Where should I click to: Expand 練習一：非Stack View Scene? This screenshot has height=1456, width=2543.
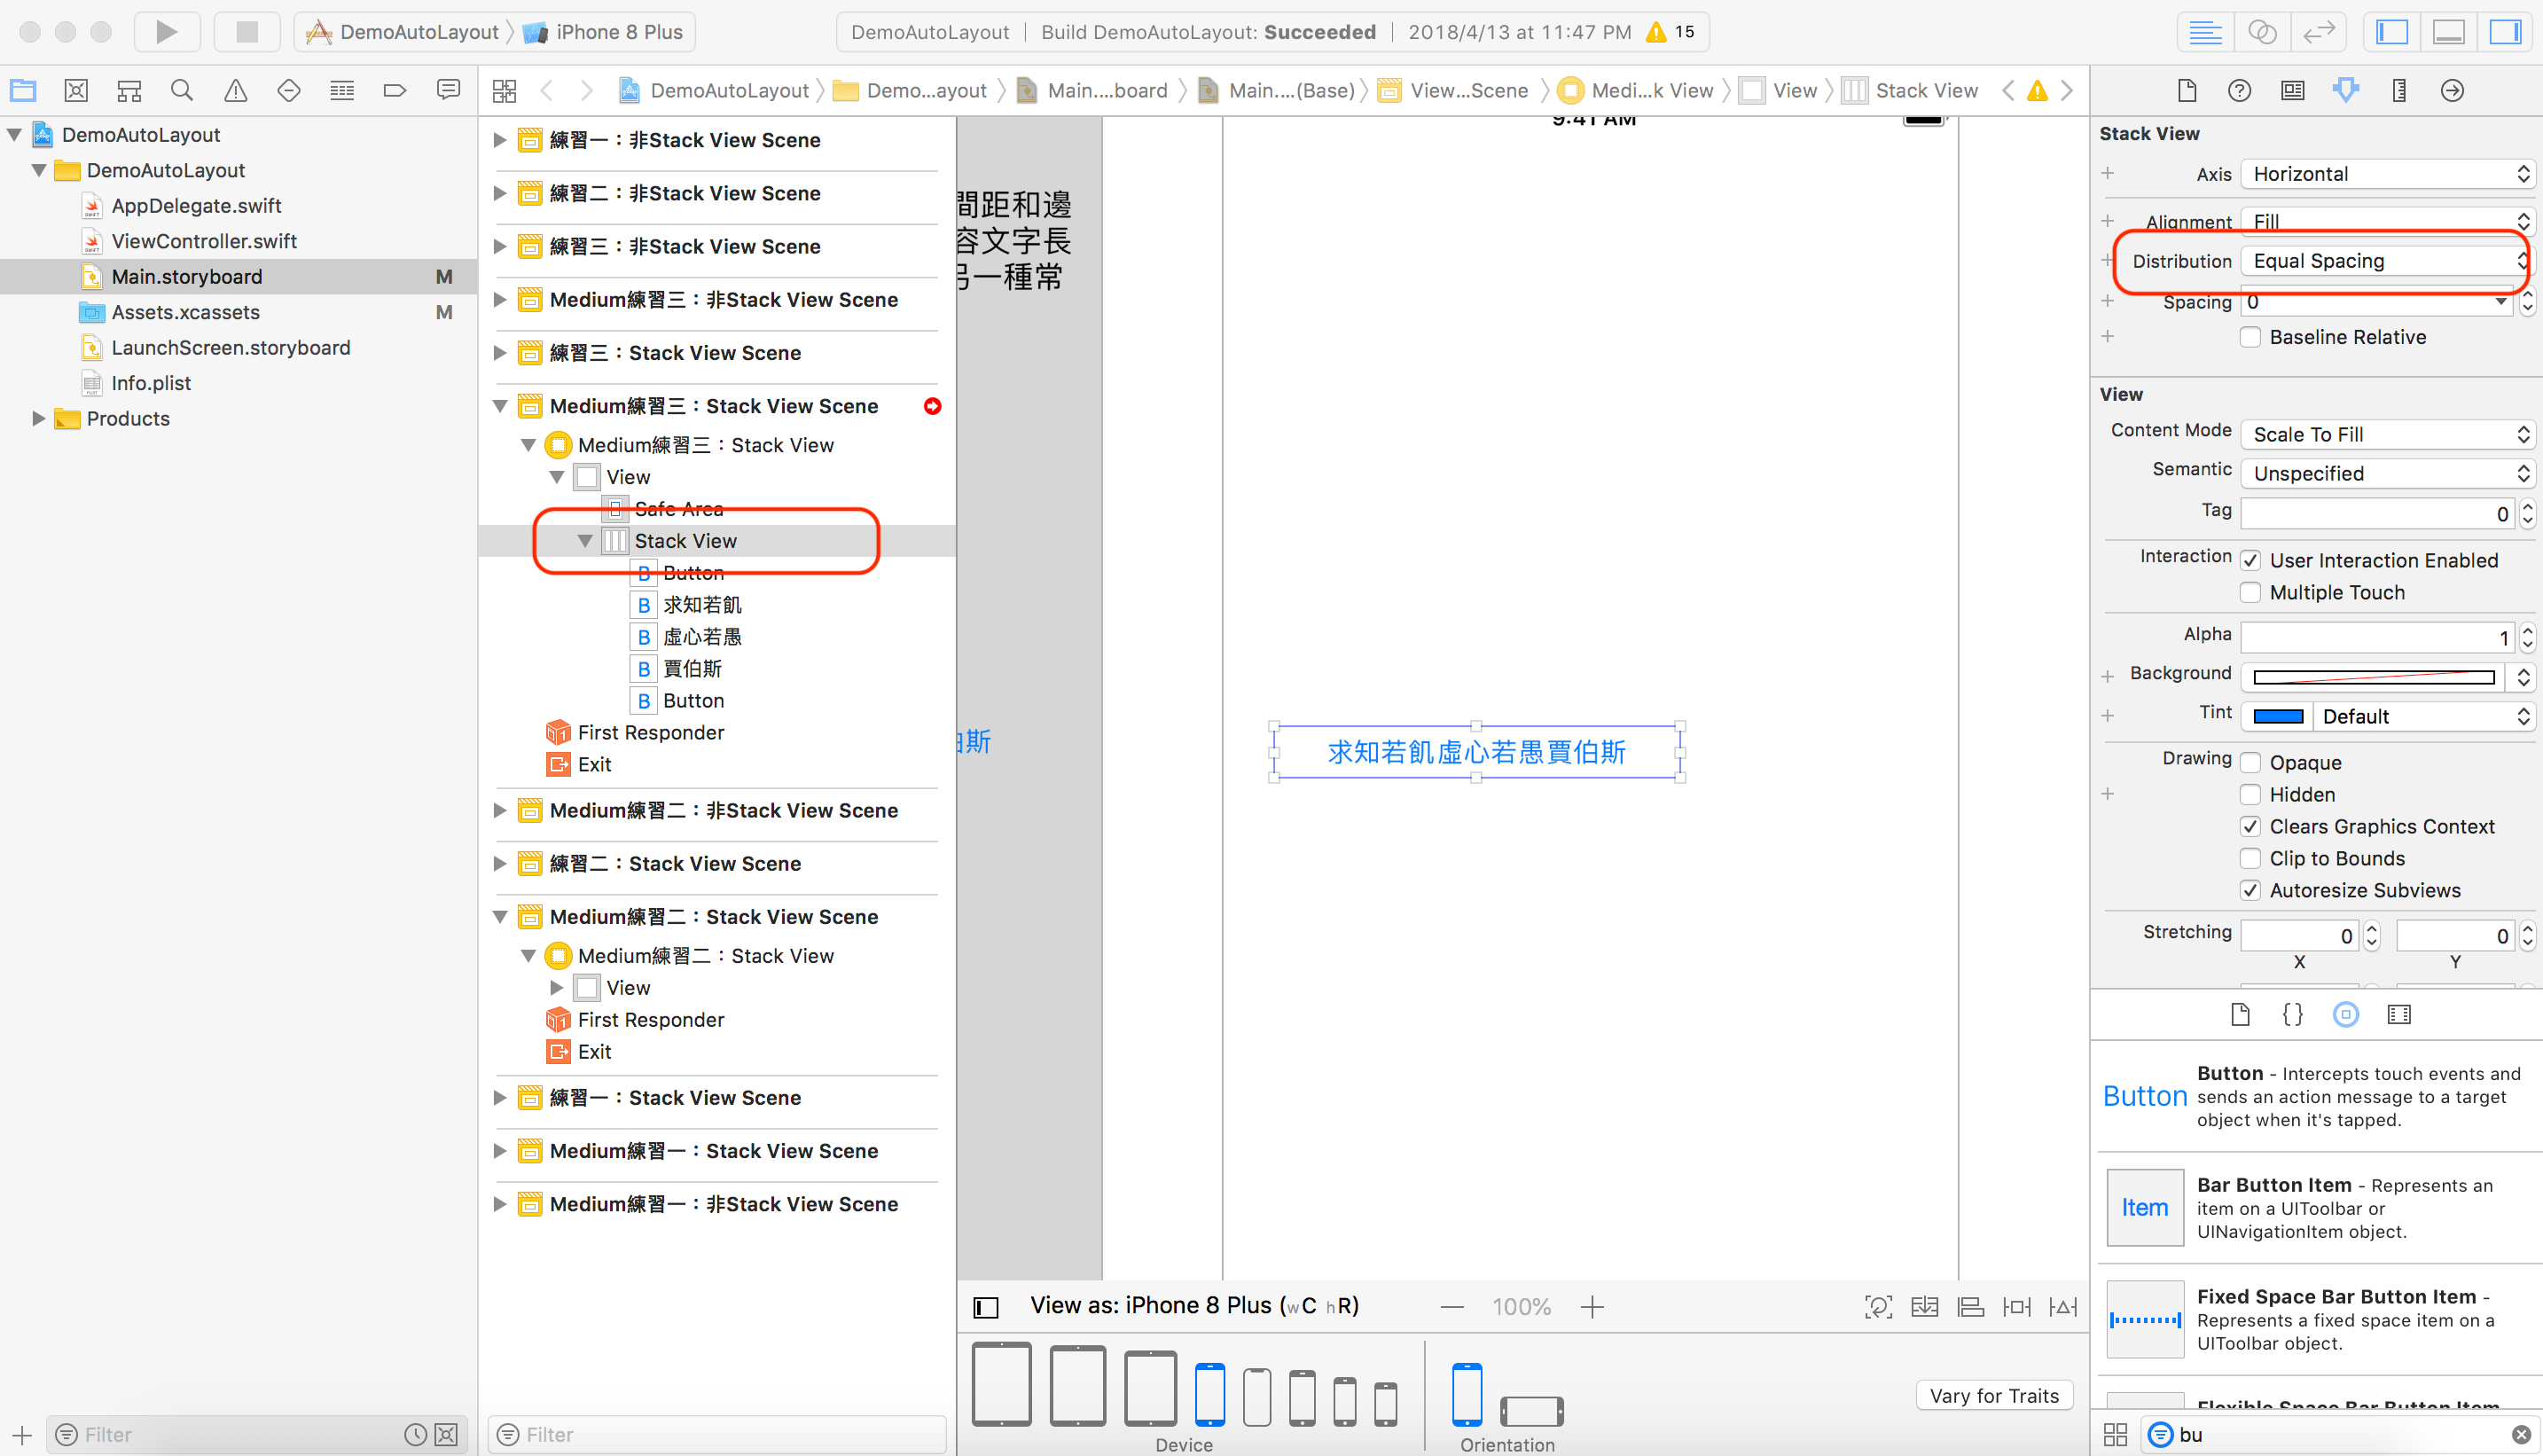(x=499, y=140)
